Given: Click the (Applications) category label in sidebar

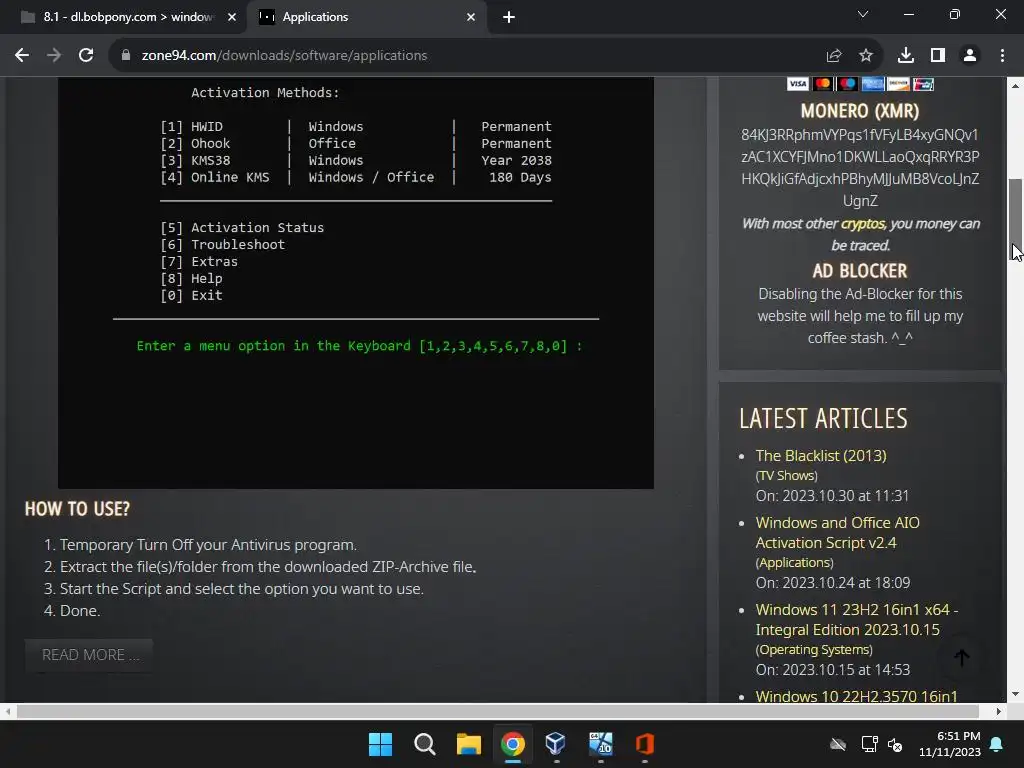Looking at the screenshot, I should pos(794,562).
